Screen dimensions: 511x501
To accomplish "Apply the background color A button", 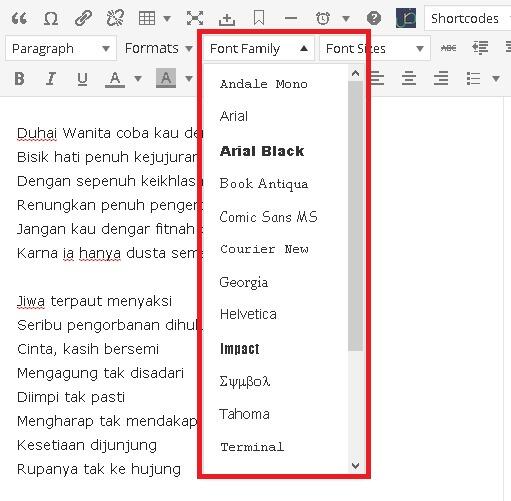I will (166, 78).
